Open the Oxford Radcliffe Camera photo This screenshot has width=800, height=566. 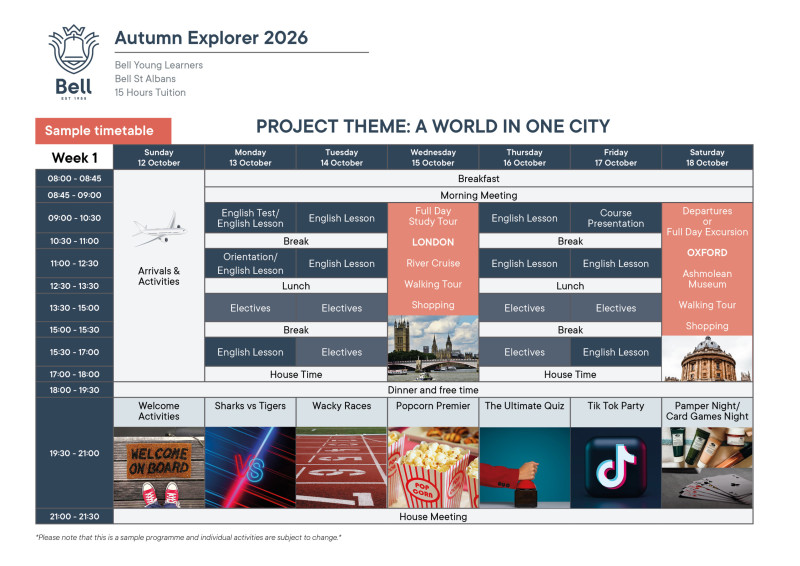click(706, 358)
